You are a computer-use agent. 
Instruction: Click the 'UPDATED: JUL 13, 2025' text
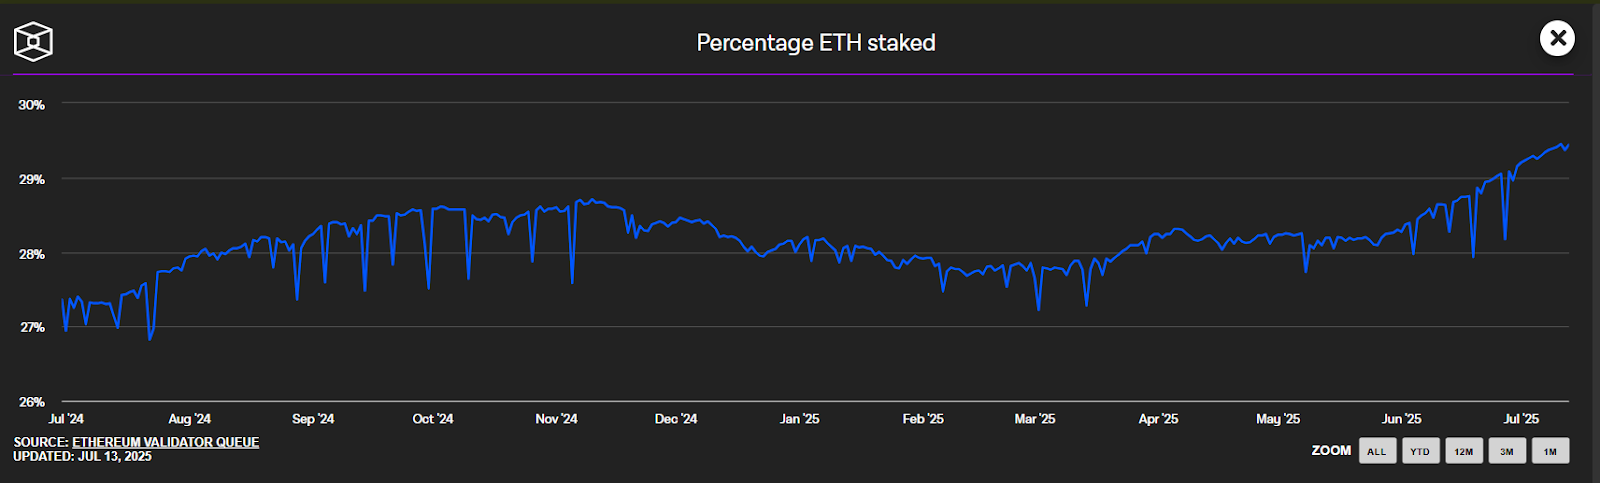pos(83,456)
